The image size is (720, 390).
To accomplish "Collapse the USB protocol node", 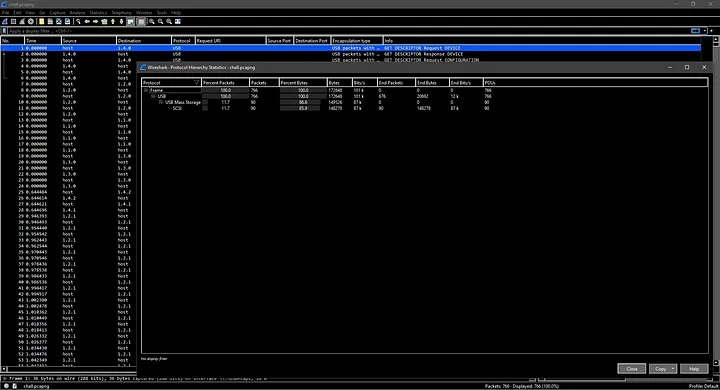I will [153, 96].
